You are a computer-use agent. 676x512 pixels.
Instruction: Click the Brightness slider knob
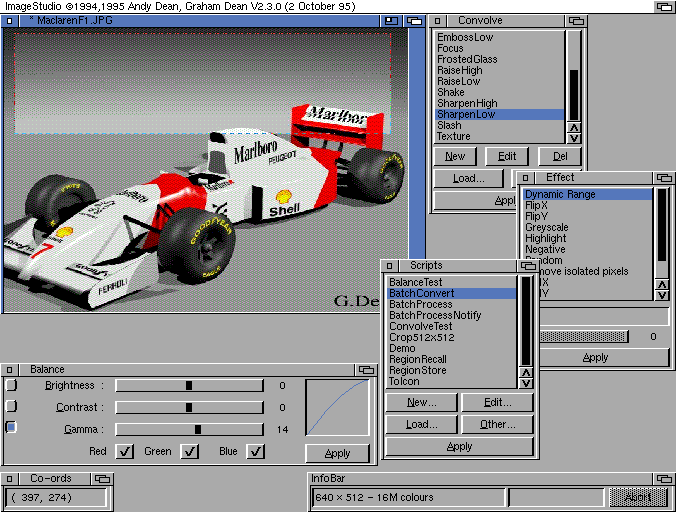(189, 386)
